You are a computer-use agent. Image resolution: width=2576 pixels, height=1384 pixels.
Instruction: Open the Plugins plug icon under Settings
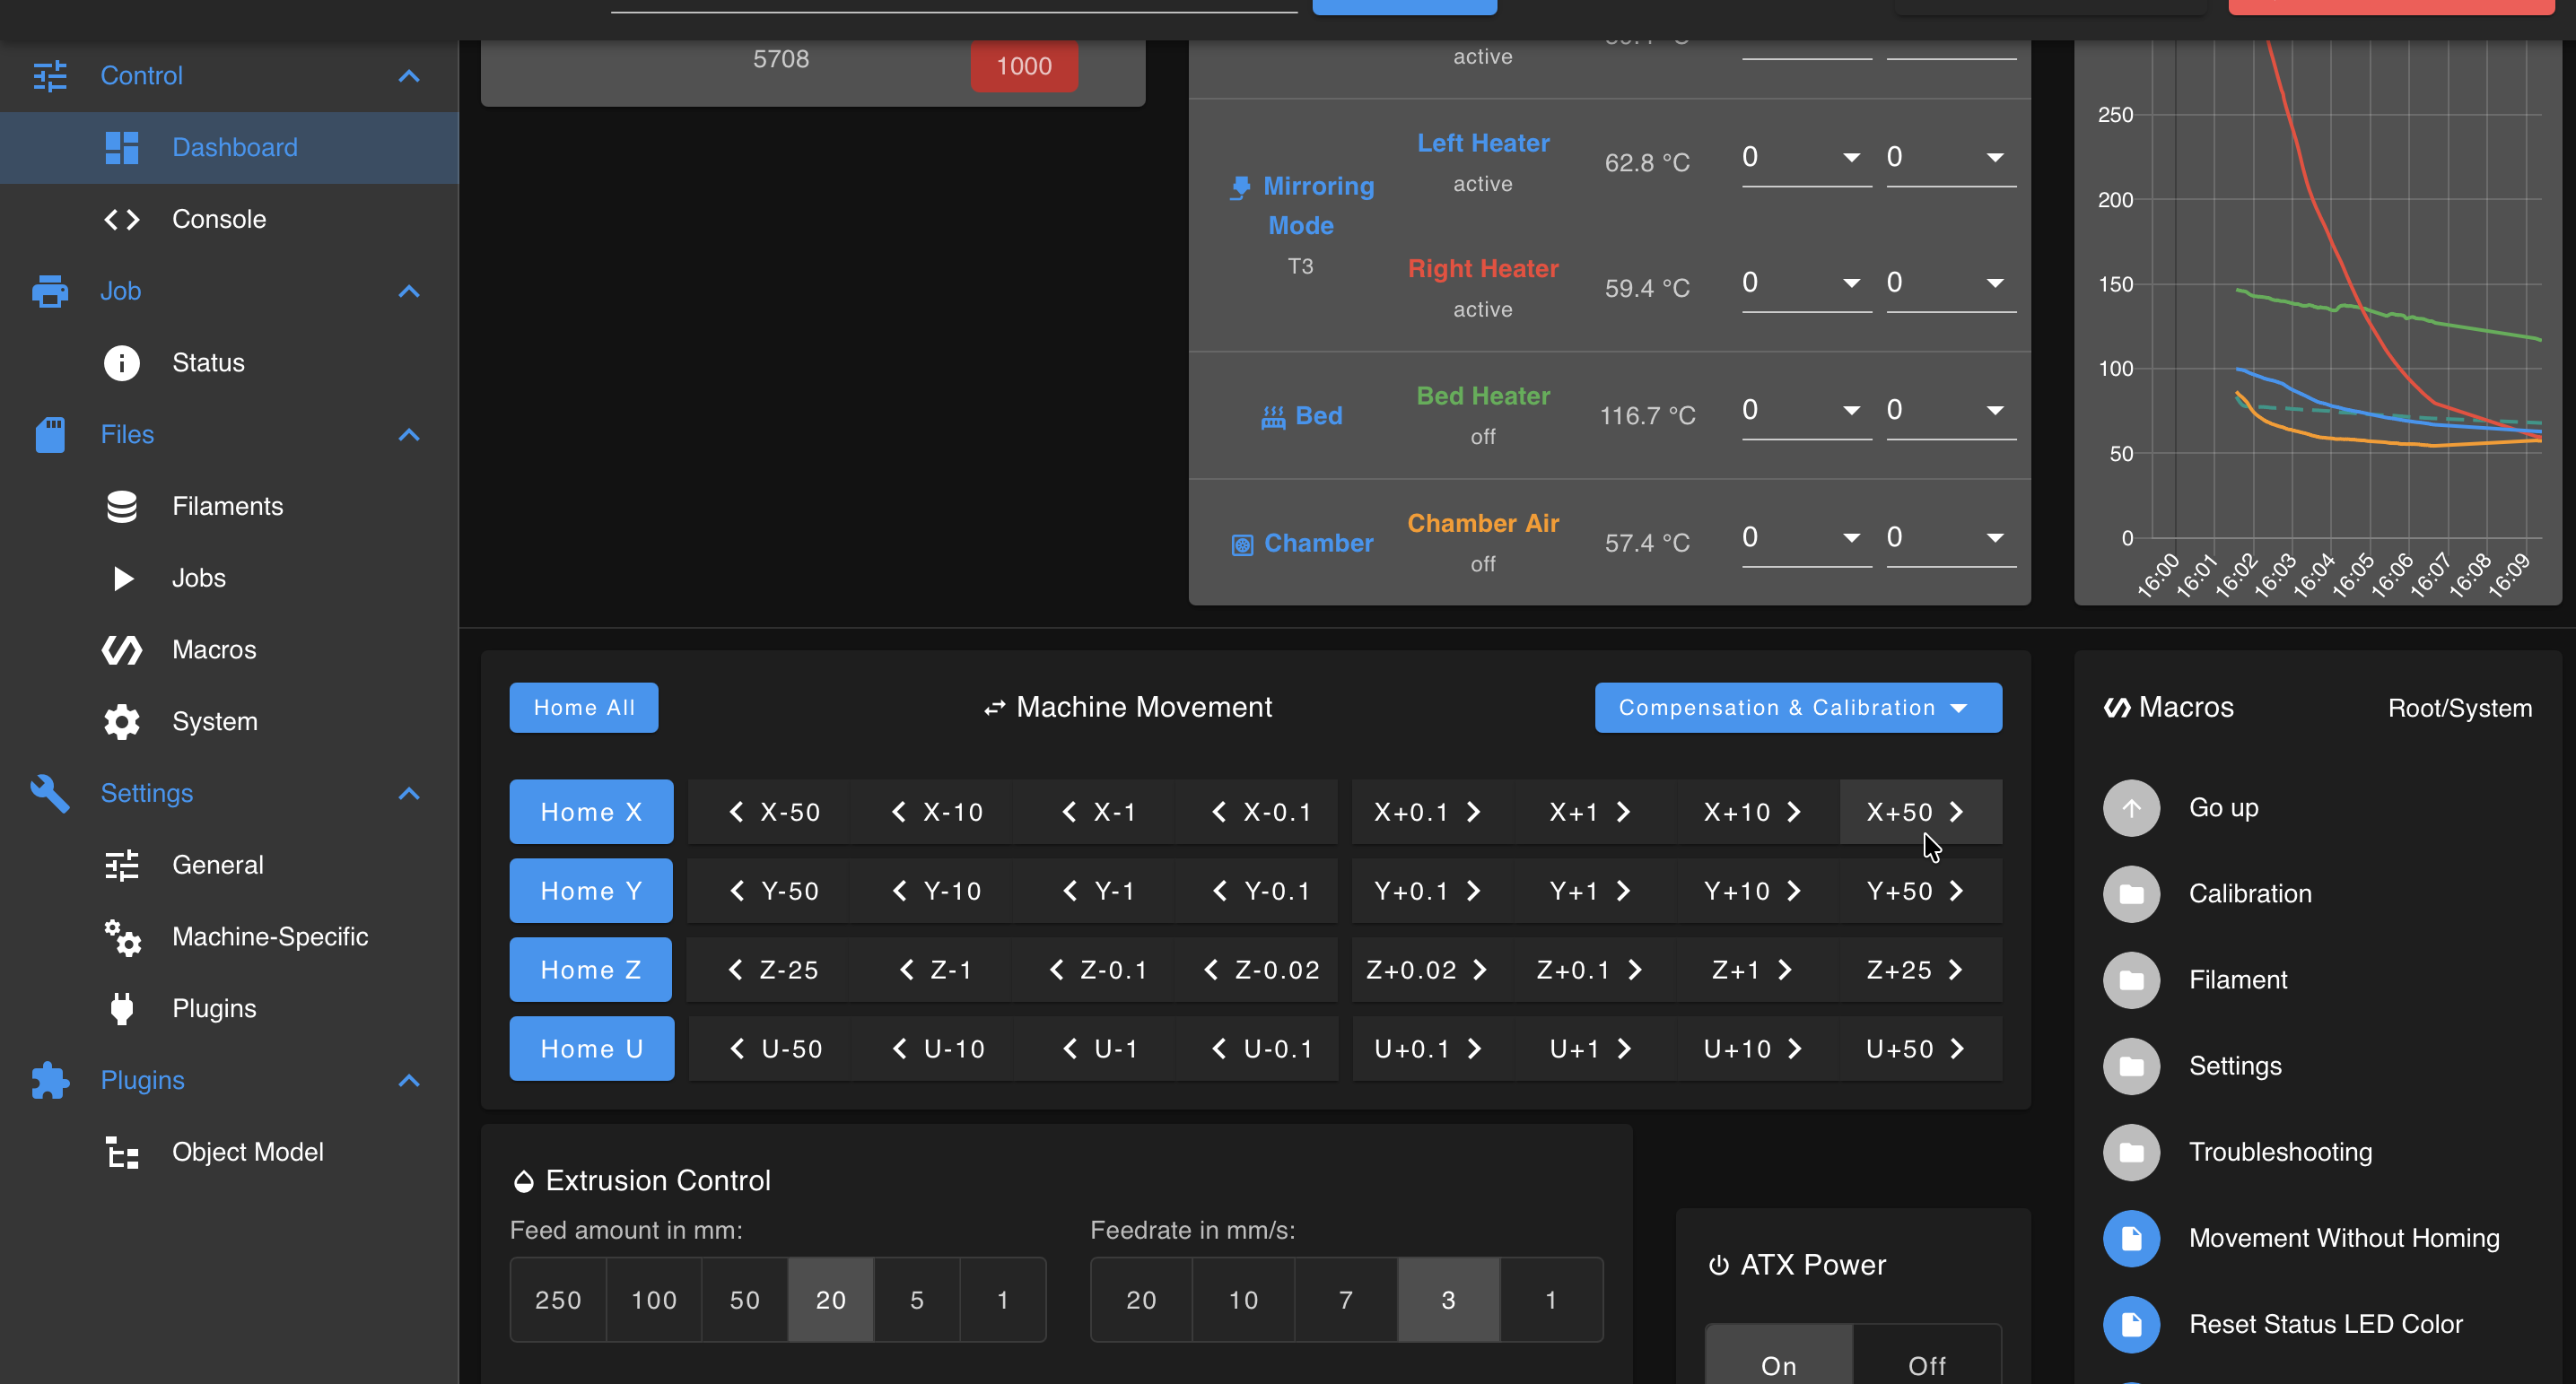point(122,1008)
